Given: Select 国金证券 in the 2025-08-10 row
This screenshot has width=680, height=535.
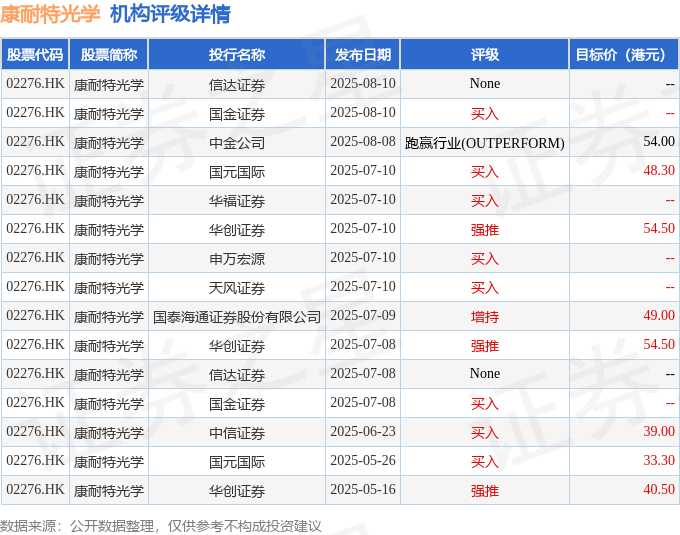Looking at the screenshot, I should coord(237,114).
